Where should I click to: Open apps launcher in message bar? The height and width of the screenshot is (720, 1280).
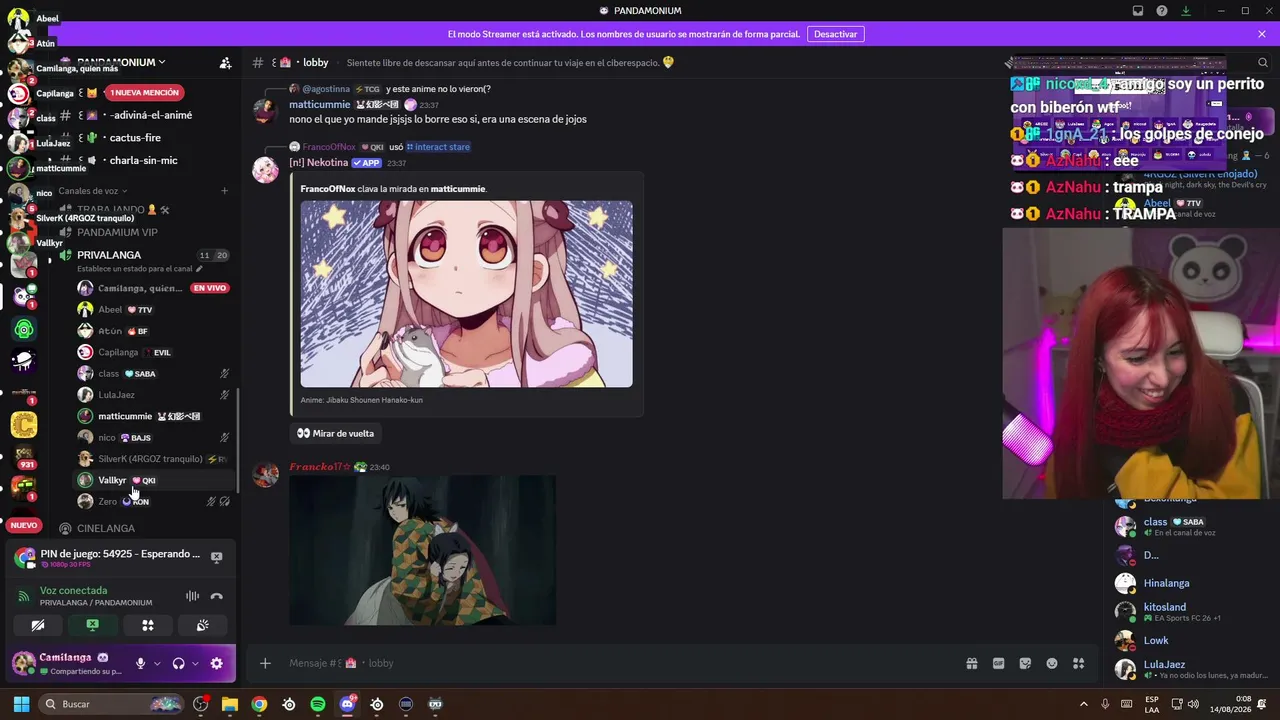(1078, 663)
